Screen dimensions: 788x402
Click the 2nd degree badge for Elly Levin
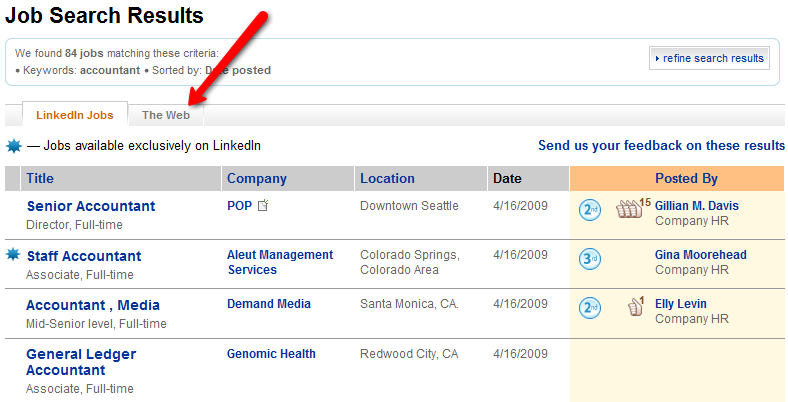click(590, 308)
